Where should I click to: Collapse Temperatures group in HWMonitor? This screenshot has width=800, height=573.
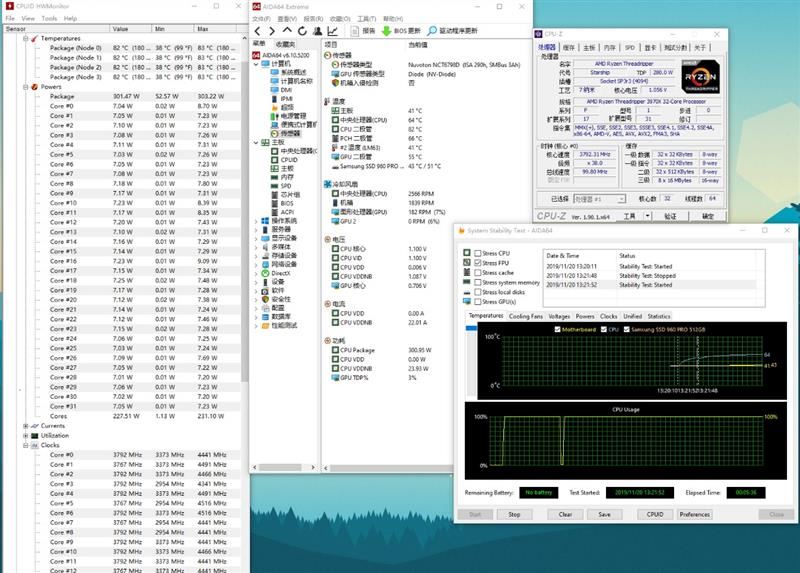point(26,38)
